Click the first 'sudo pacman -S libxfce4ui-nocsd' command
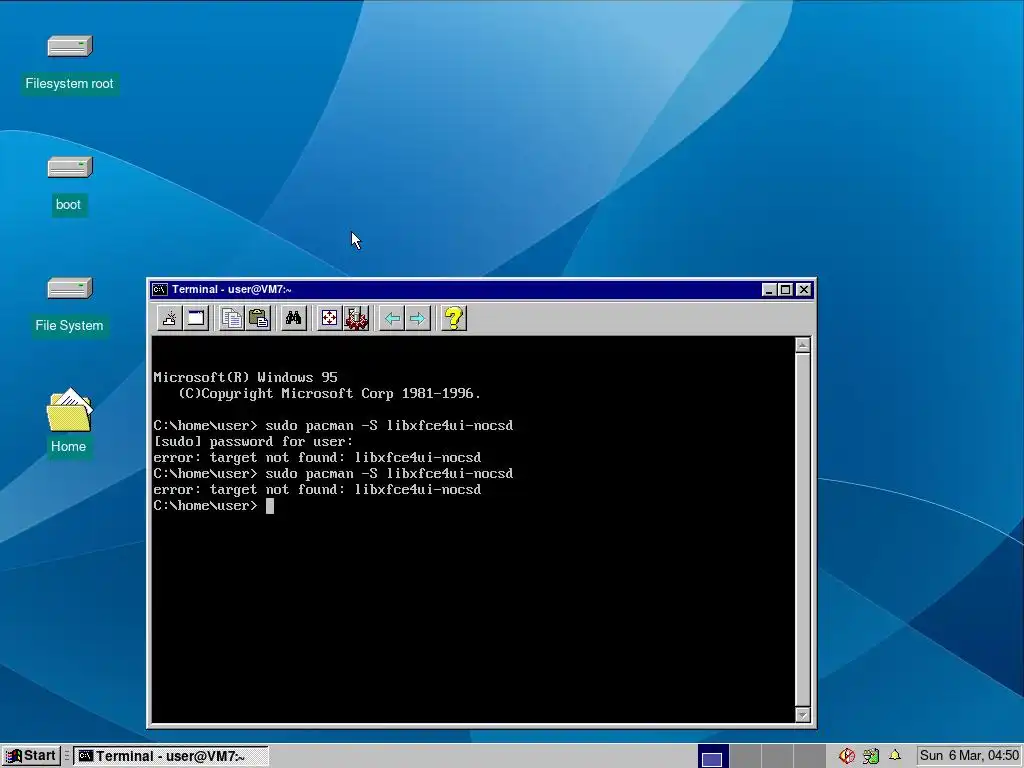Screen dimensions: 1024x768 (389, 425)
